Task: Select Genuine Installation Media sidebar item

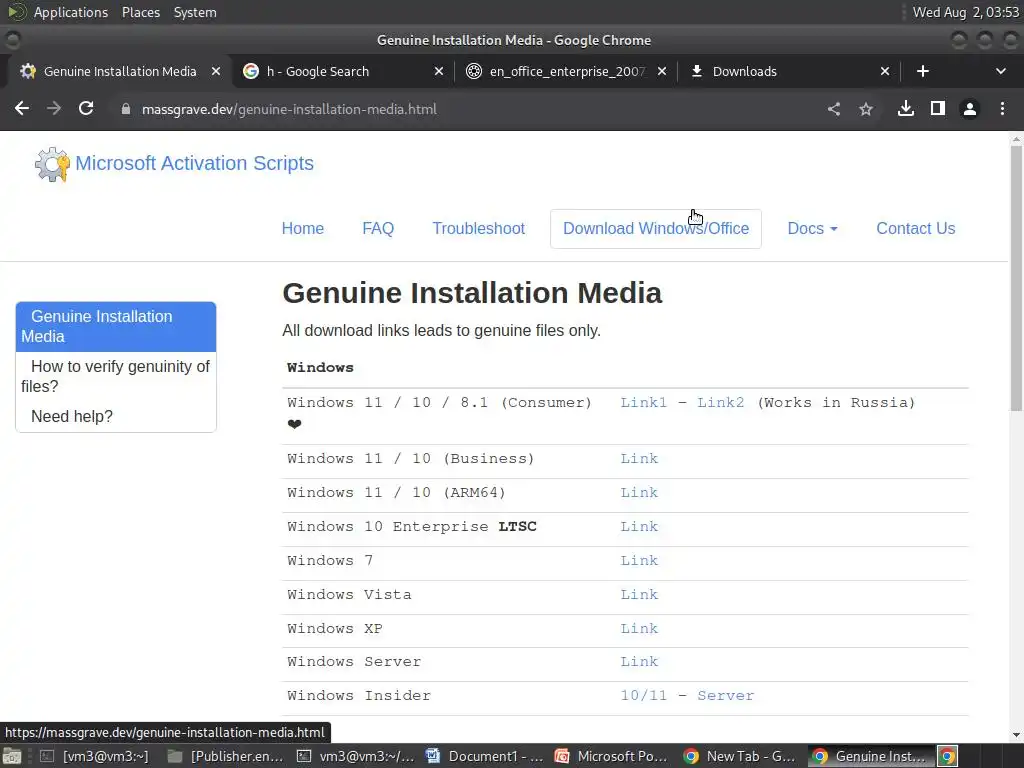Action: click(116, 327)
